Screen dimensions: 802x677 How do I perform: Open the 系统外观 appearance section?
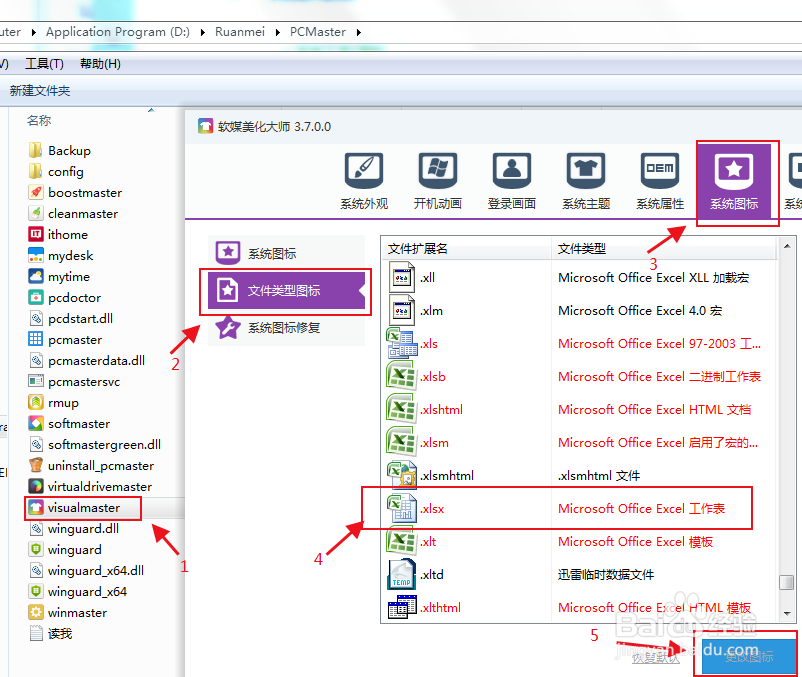click(364, 182)
